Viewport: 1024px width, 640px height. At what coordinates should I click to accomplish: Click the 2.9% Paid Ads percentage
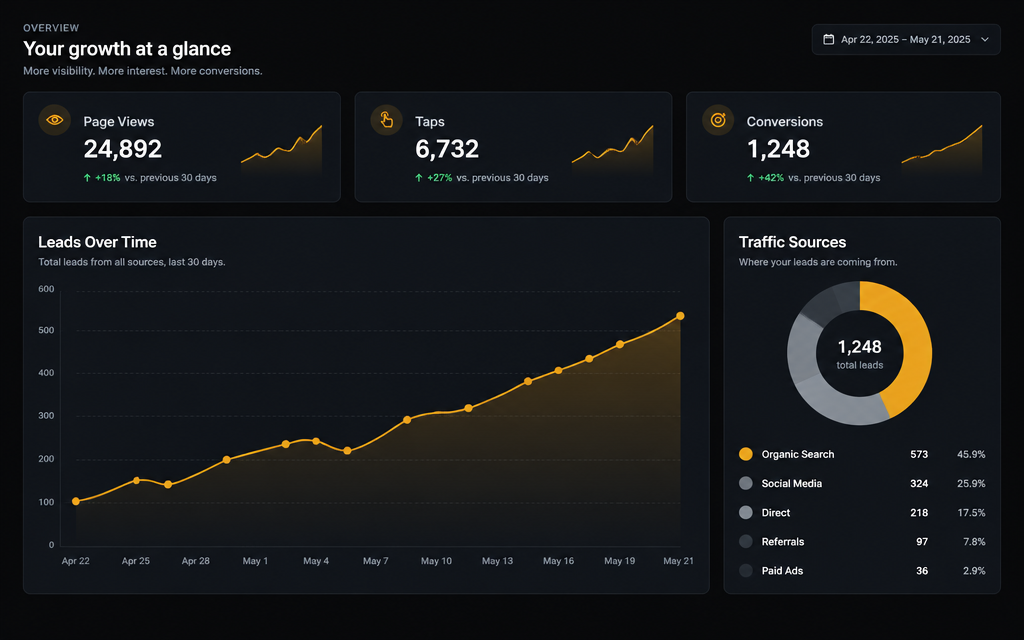point(974,571)
